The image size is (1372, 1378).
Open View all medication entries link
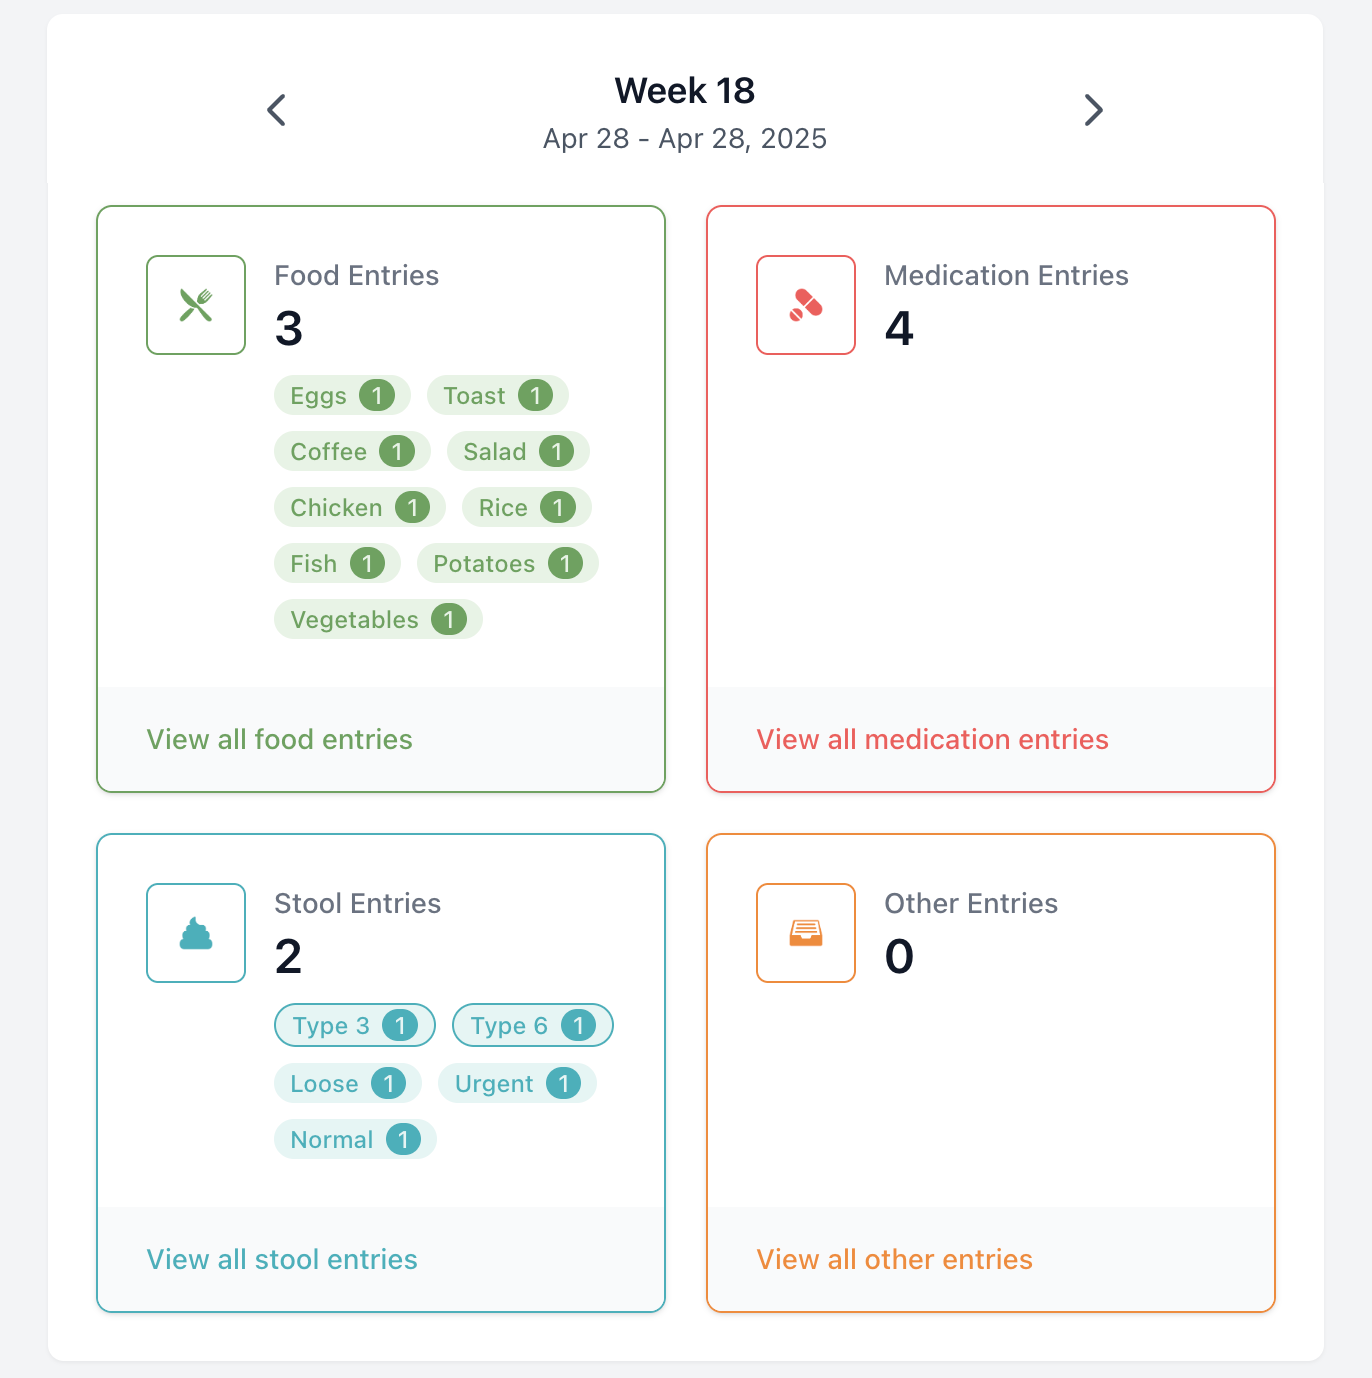click(932, 739)
